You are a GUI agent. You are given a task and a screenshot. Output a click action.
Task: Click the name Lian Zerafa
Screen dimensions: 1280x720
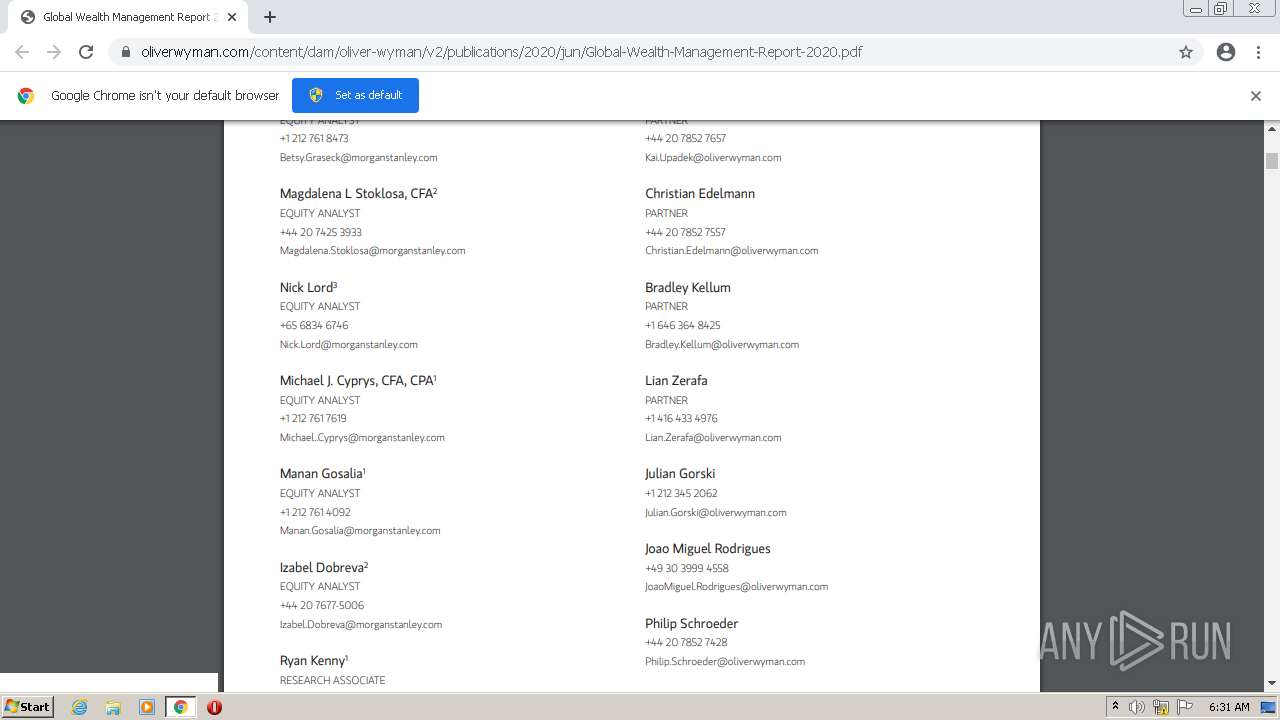[x=676, y=380]
